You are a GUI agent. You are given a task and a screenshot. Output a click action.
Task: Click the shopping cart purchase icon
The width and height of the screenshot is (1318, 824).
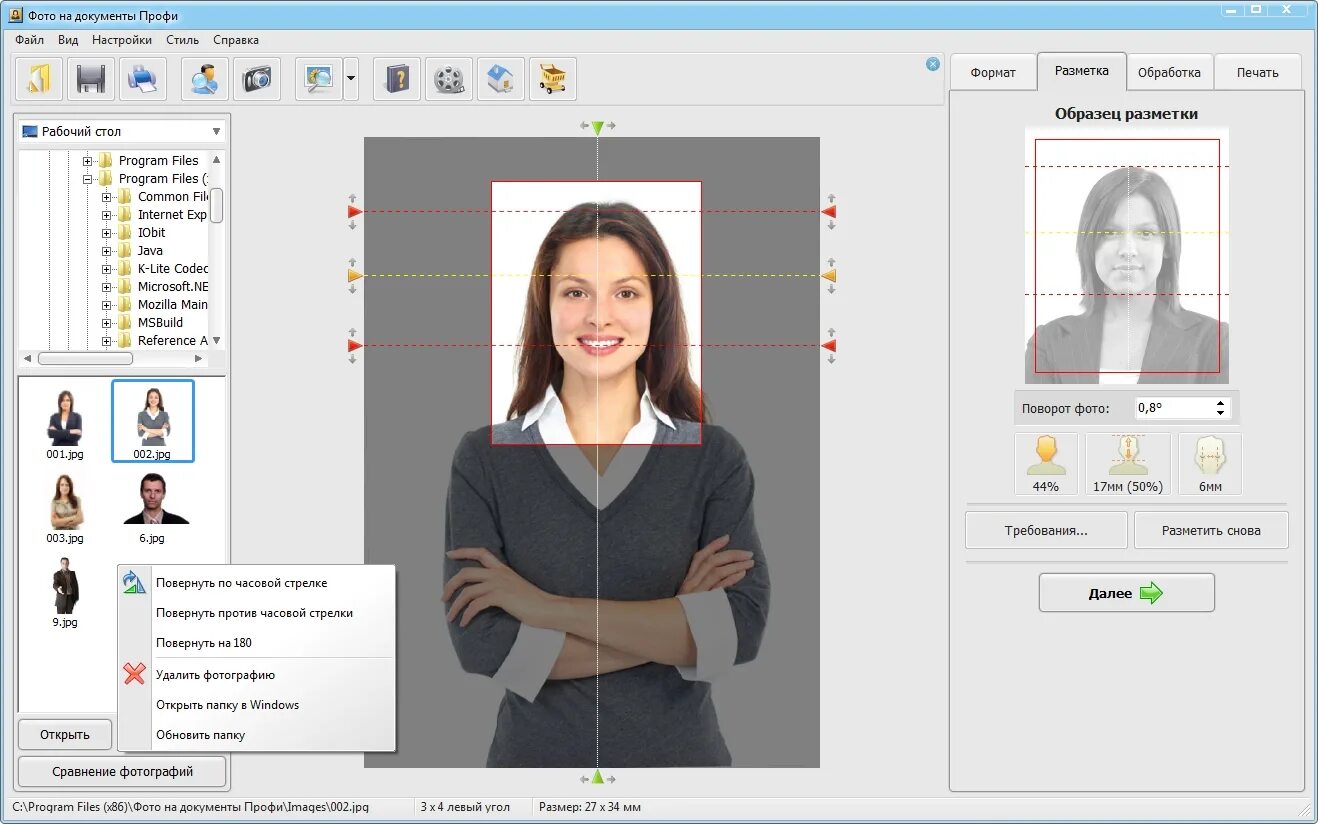click(x=553, y=79)
